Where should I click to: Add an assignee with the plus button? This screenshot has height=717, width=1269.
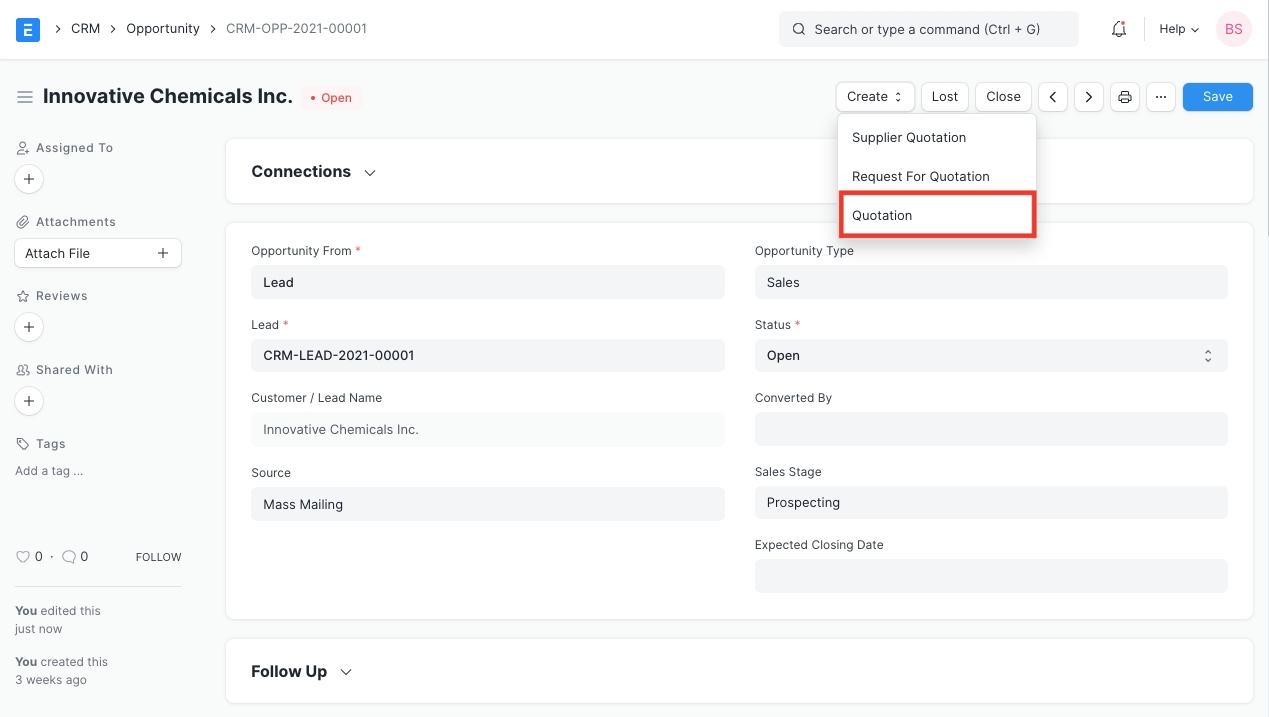tap(29, 180)
